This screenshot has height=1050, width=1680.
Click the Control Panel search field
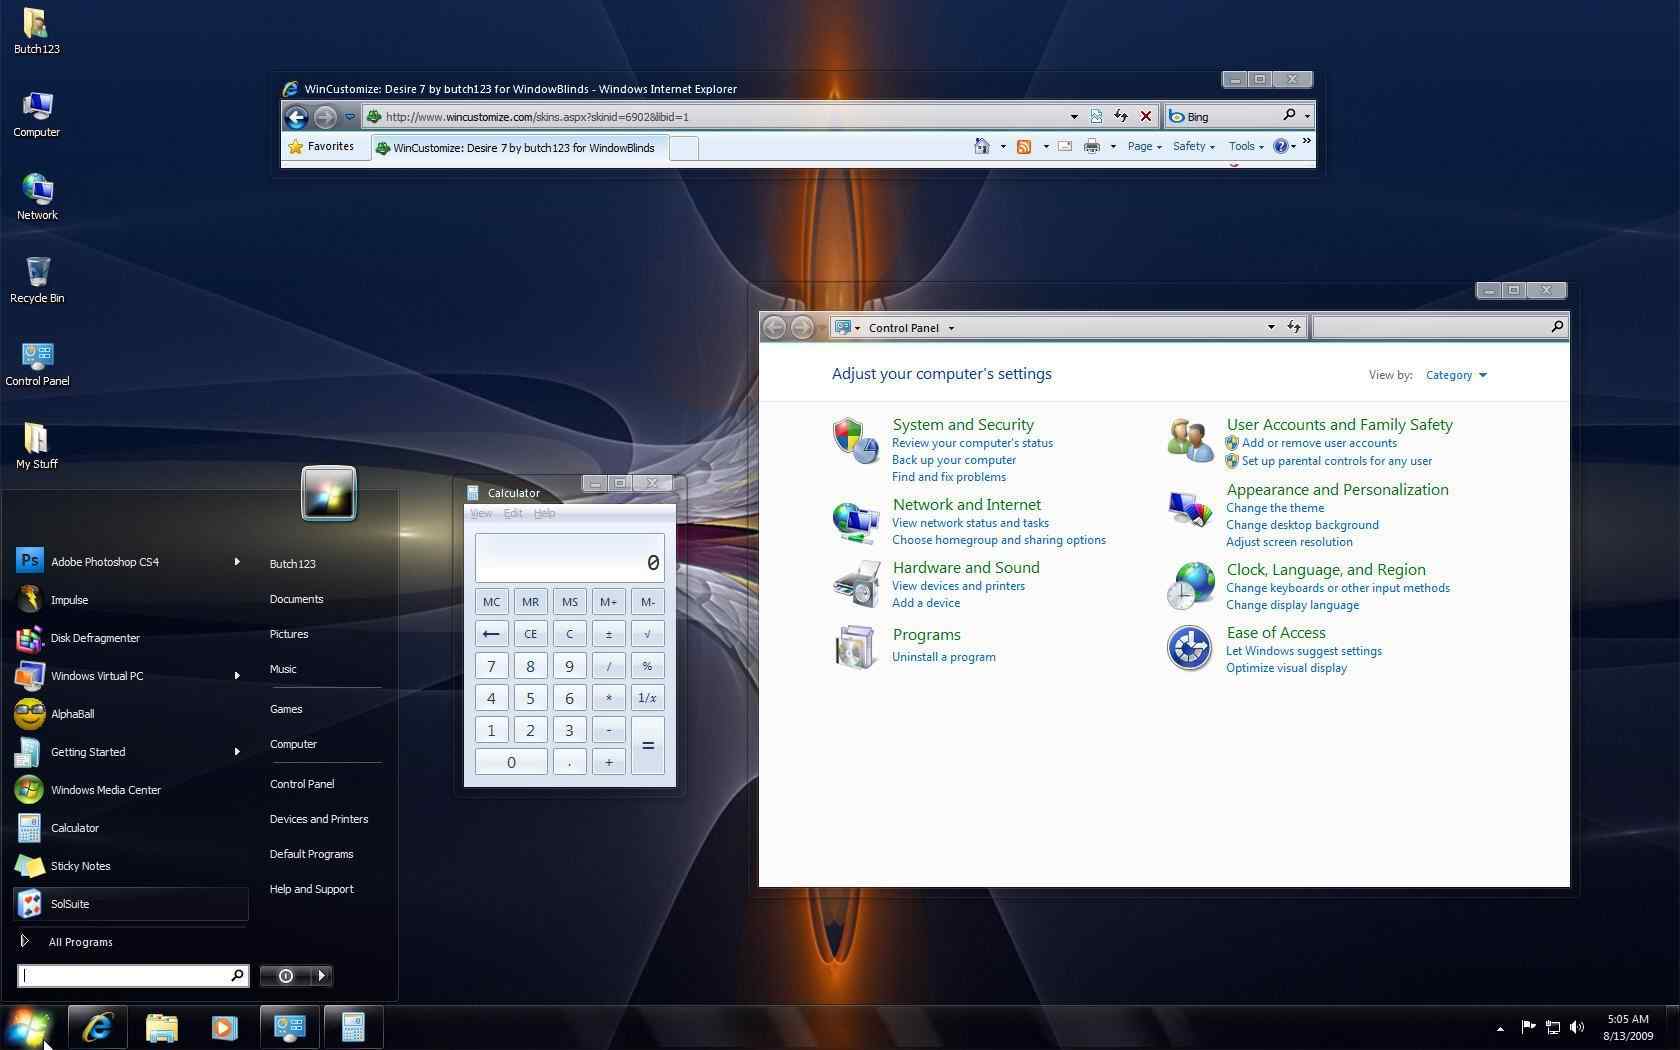coord(1440,327)
